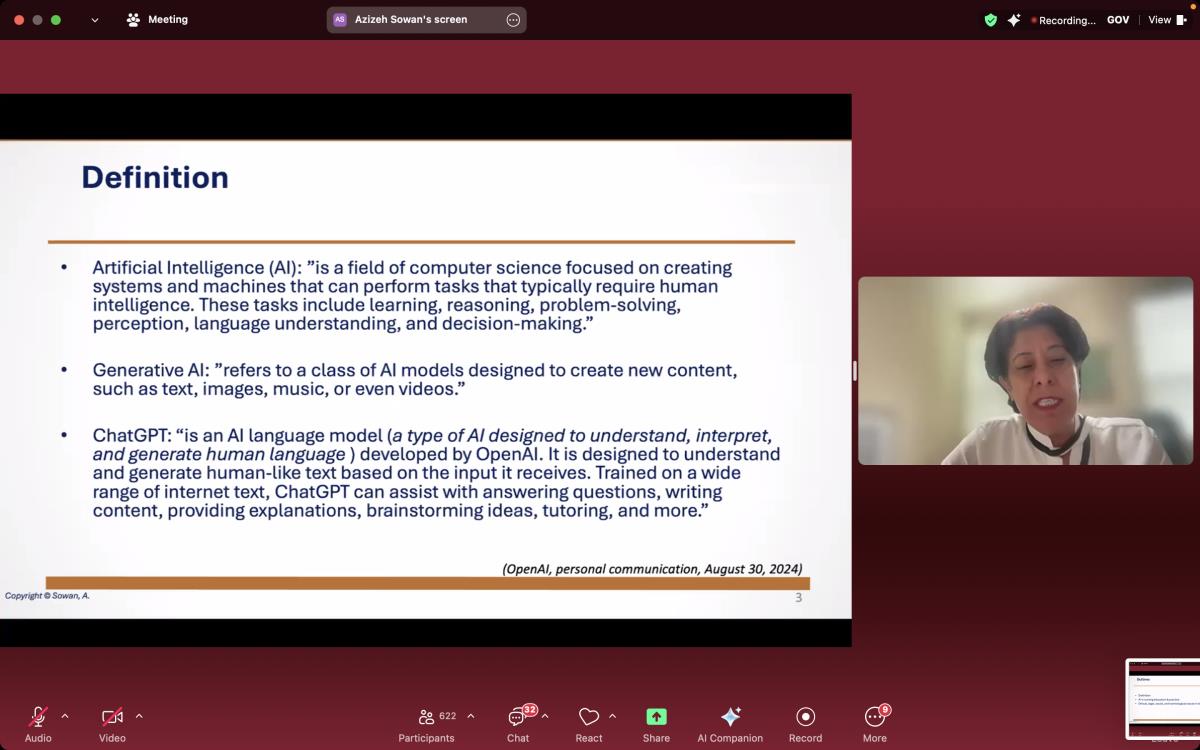Click the GOV label
1200x750 pixels.
click(x=1118, y=20)
